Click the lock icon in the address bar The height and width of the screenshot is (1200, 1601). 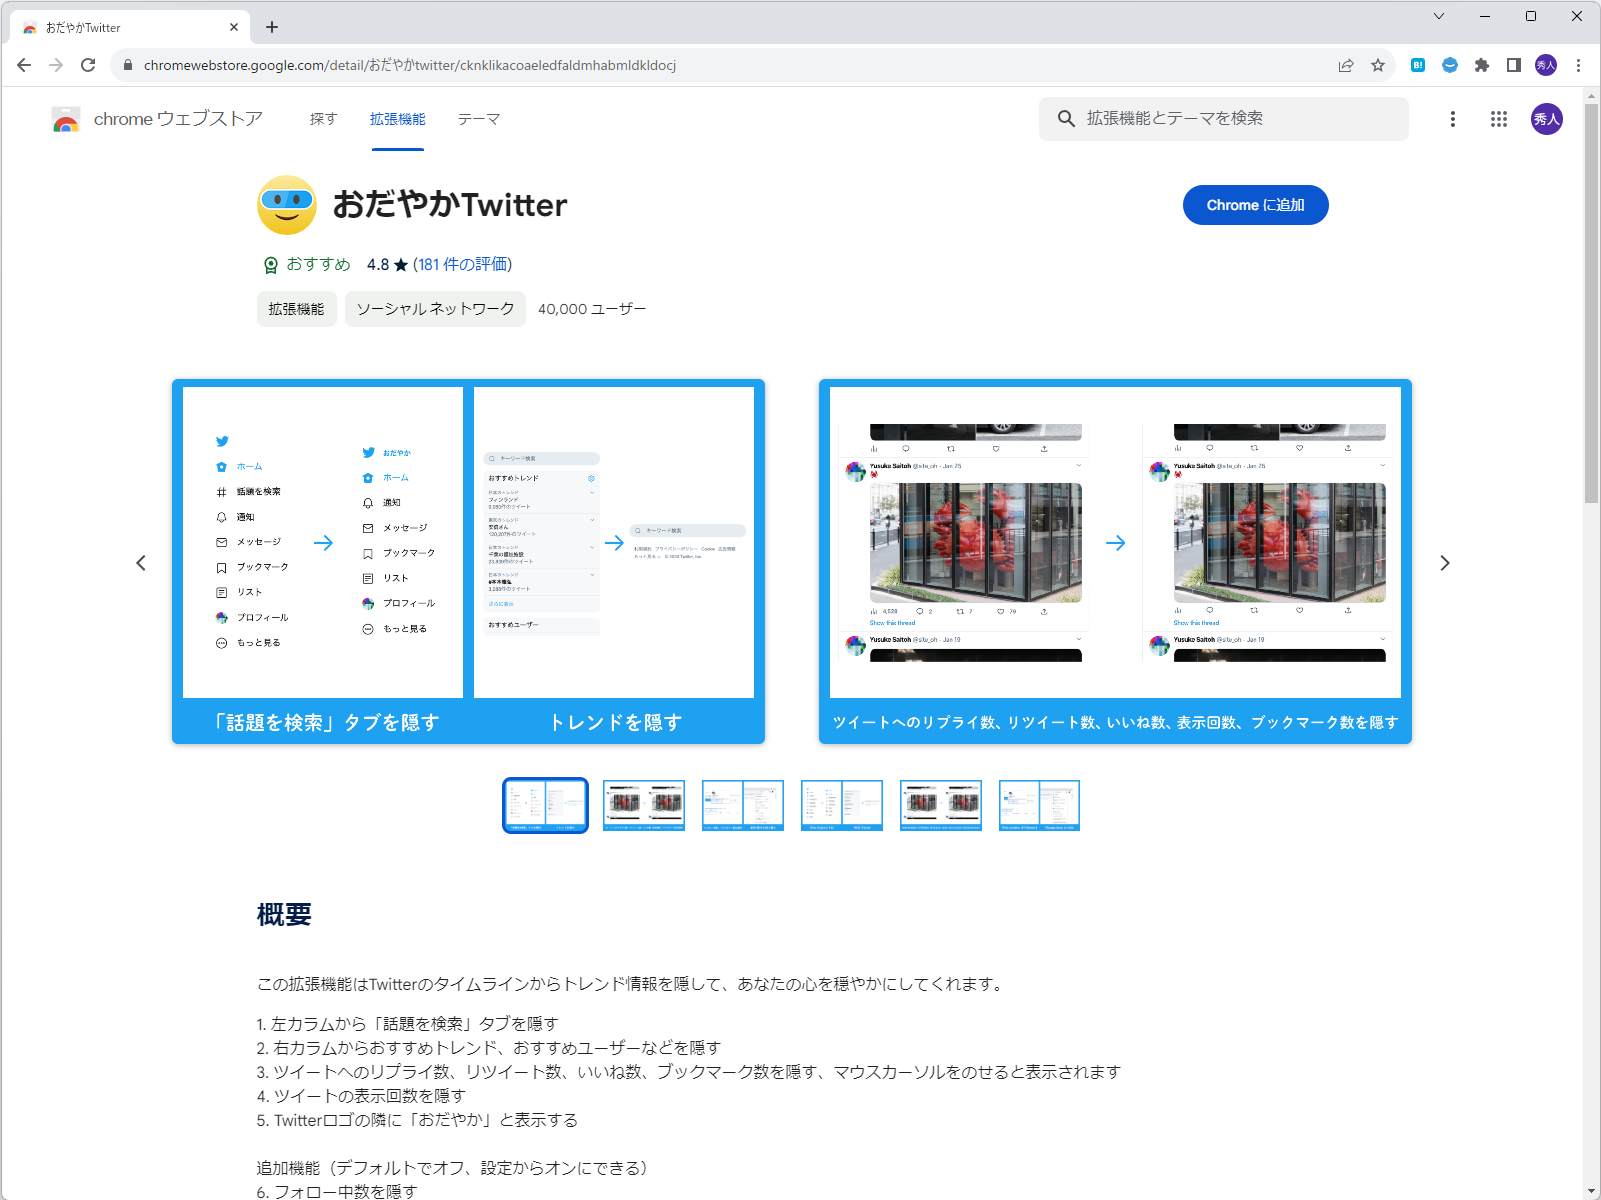128,65
